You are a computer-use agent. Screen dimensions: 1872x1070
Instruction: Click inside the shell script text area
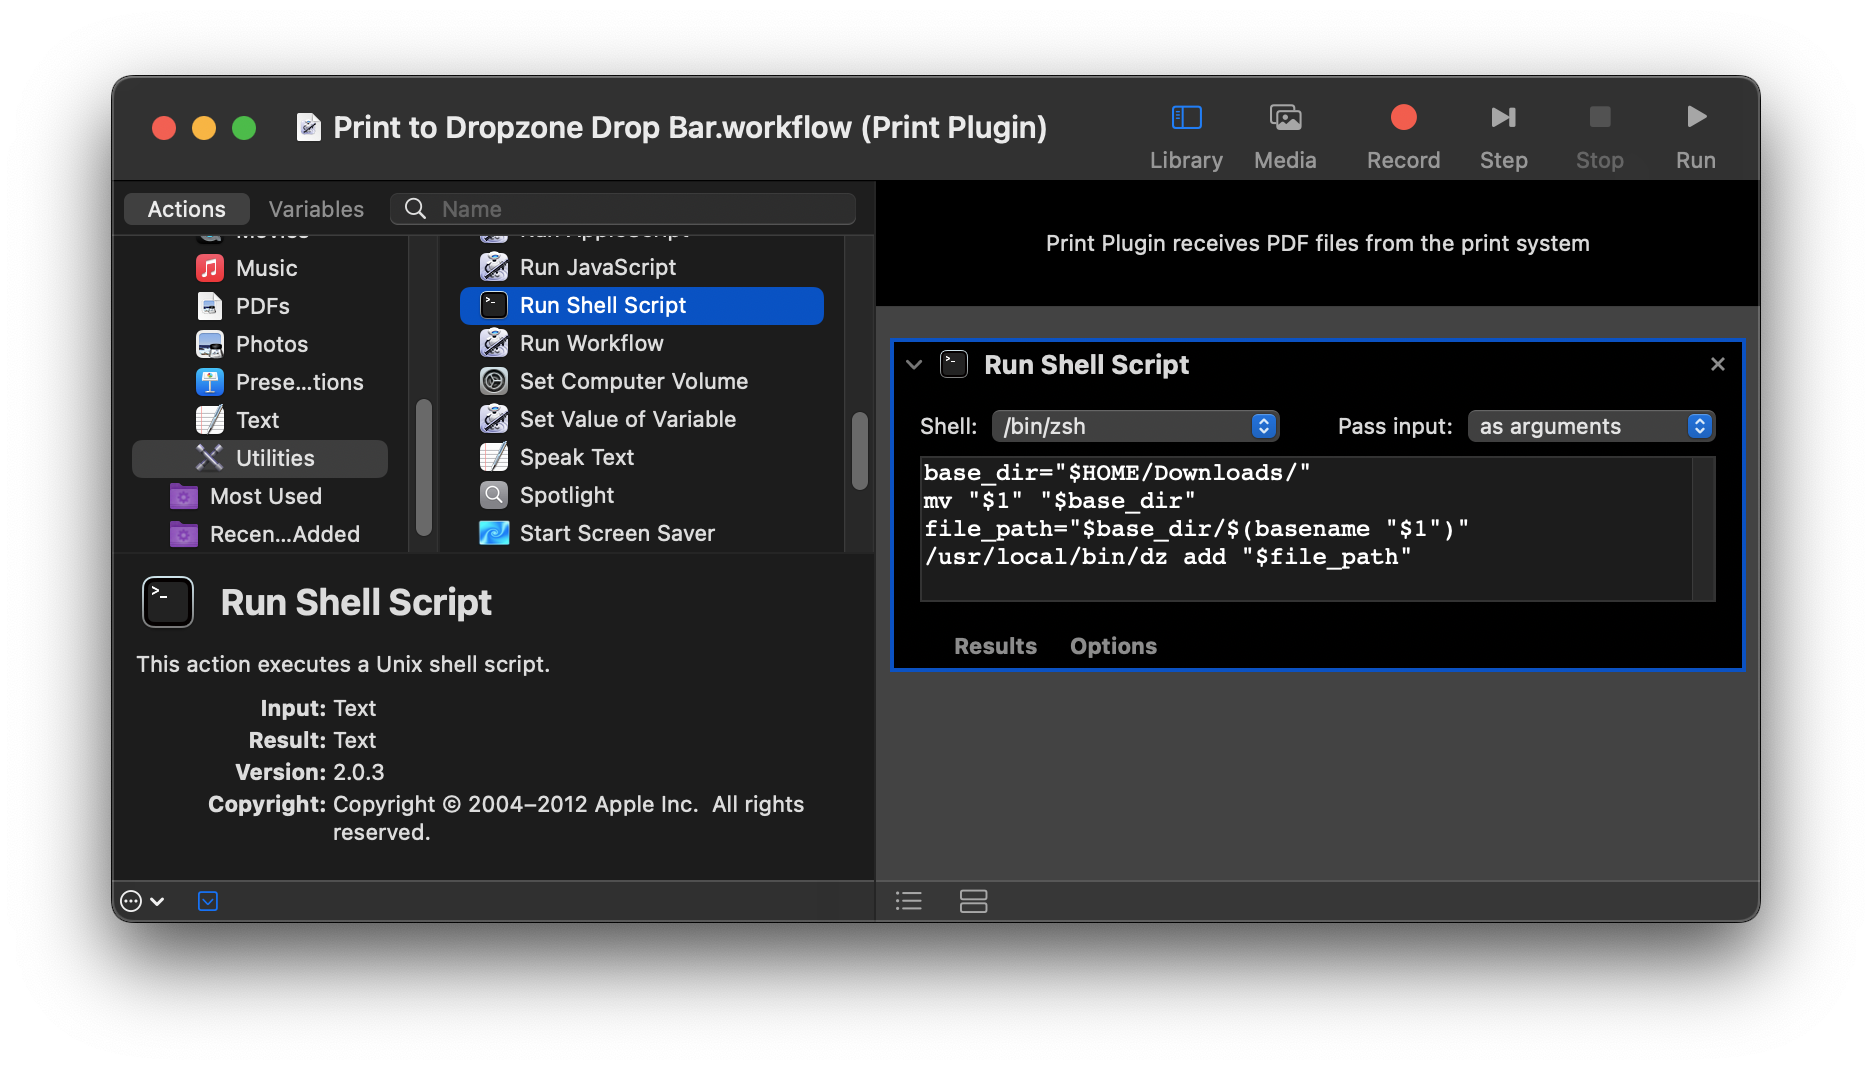click(x=1306, y=529)
